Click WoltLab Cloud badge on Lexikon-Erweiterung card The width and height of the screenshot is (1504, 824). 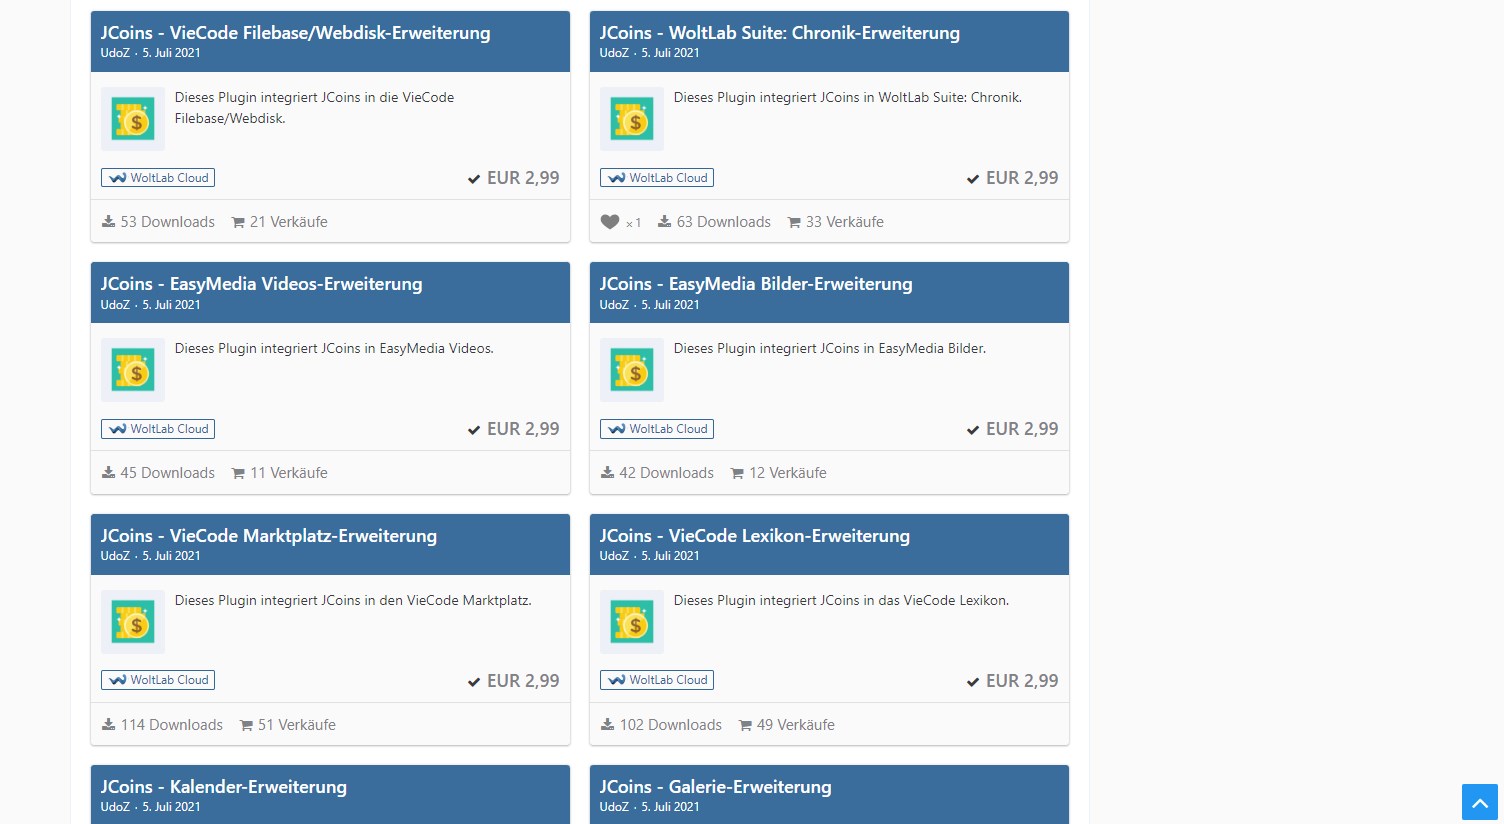coord(657,680)
